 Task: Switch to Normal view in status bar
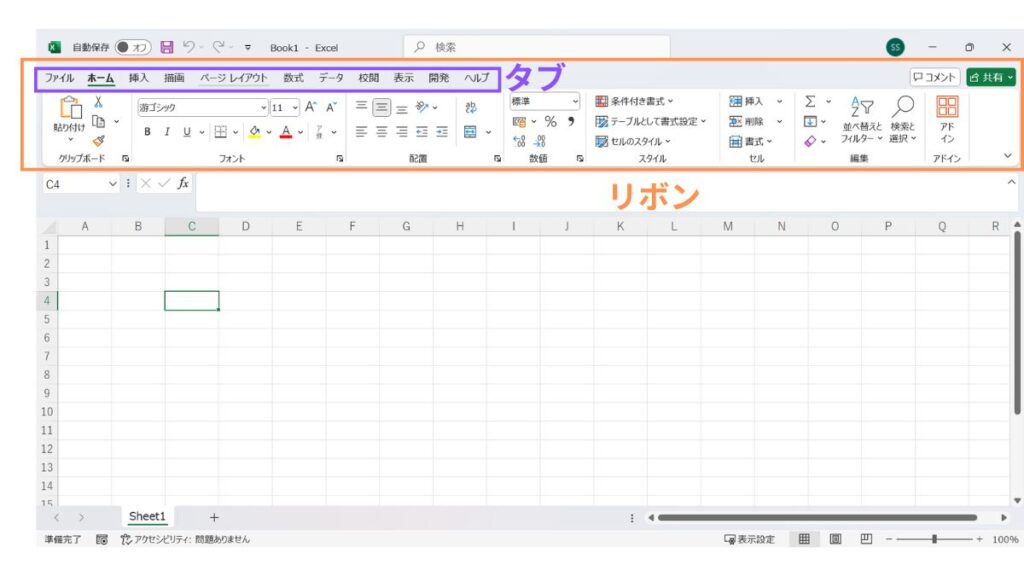tap(805, 539)
